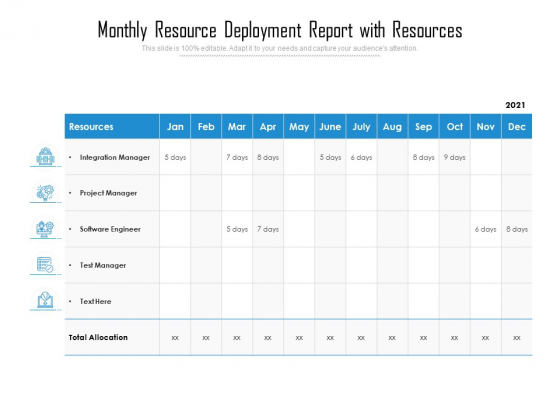The height and width of the screenshot is (420, 560).
Task: Click Total Allocation xx under June
Action: coord(330,338)
